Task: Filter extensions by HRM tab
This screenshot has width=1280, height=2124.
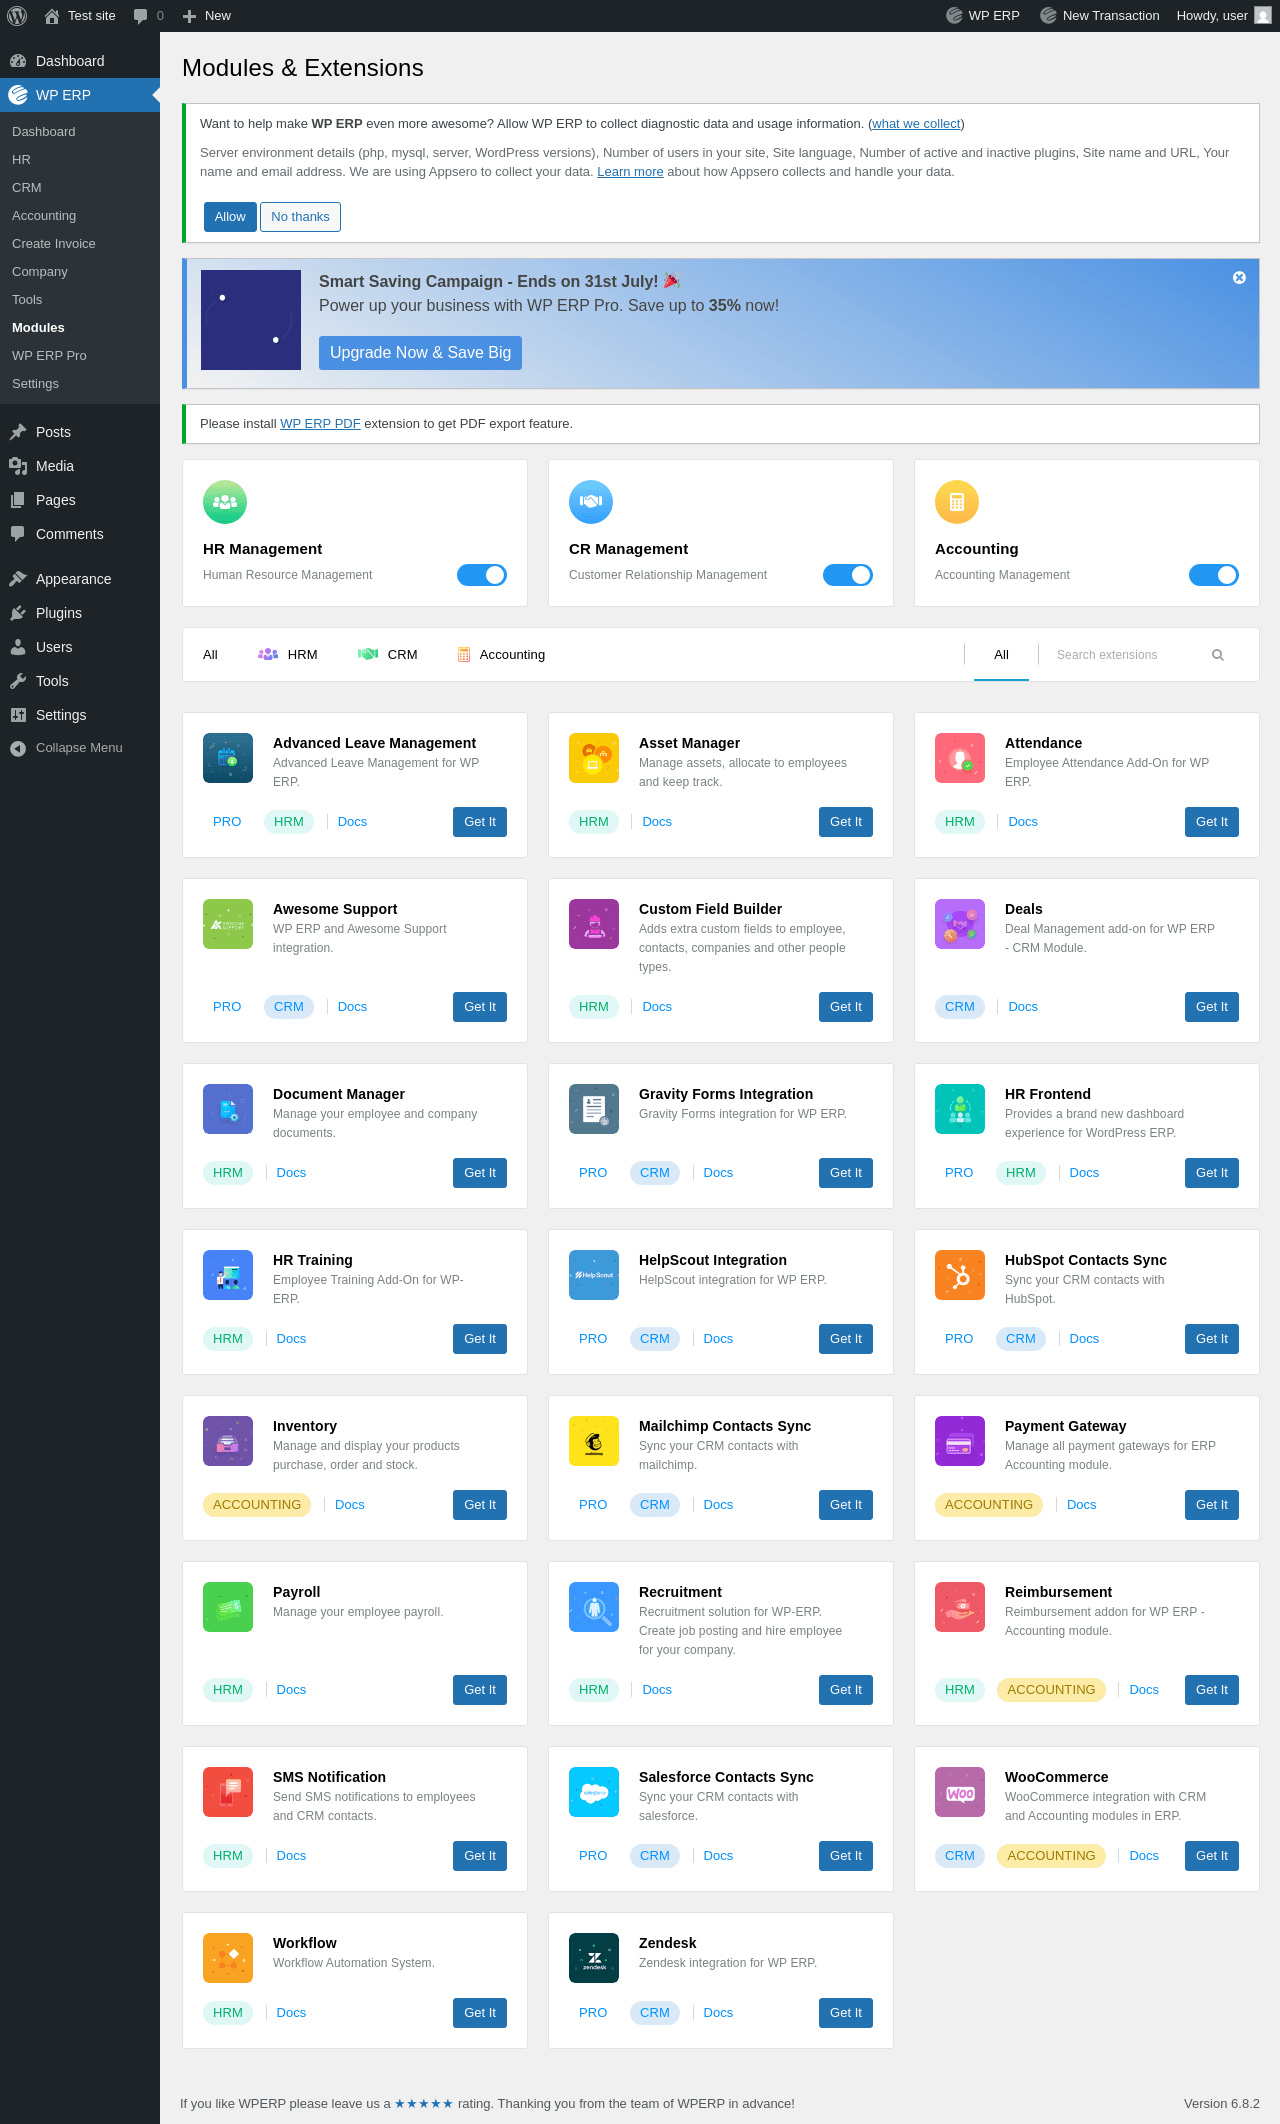Action: pos(288,655)
